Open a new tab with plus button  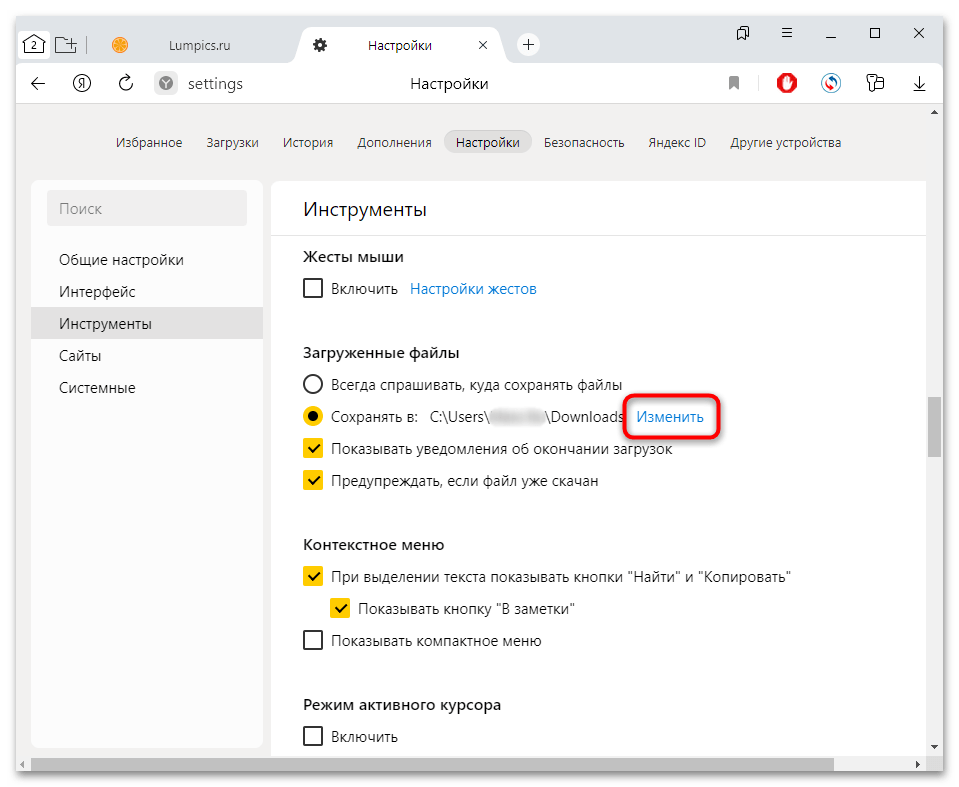[528, 45]
